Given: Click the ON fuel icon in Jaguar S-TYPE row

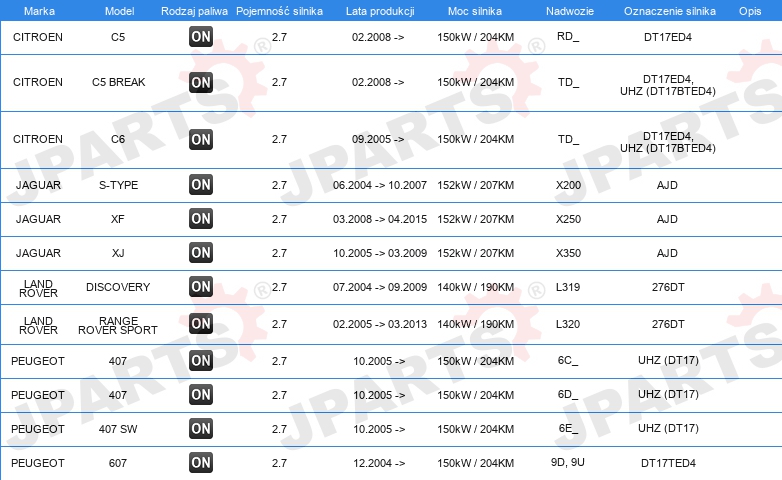Looking at the screenshot, I should (x=201, y=185).
